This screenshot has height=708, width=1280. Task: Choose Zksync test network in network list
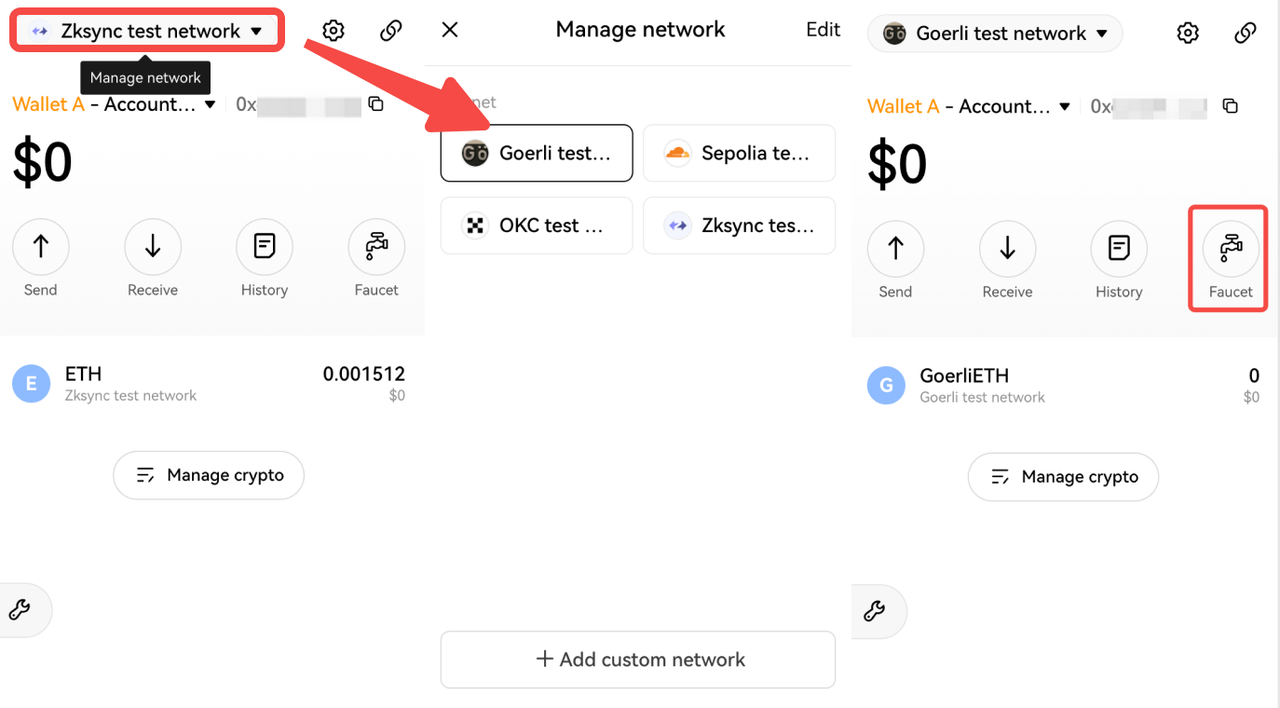pos(738,225)
